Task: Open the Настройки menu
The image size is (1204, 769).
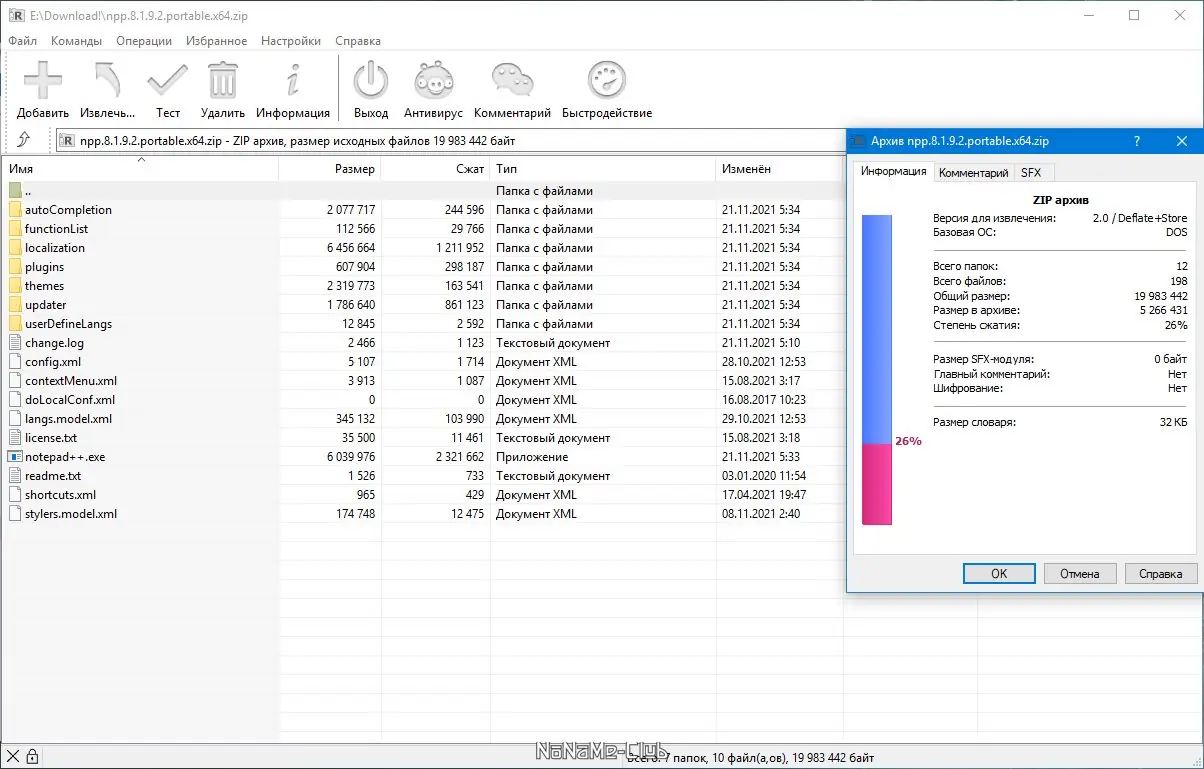Action: coord(290,41)
